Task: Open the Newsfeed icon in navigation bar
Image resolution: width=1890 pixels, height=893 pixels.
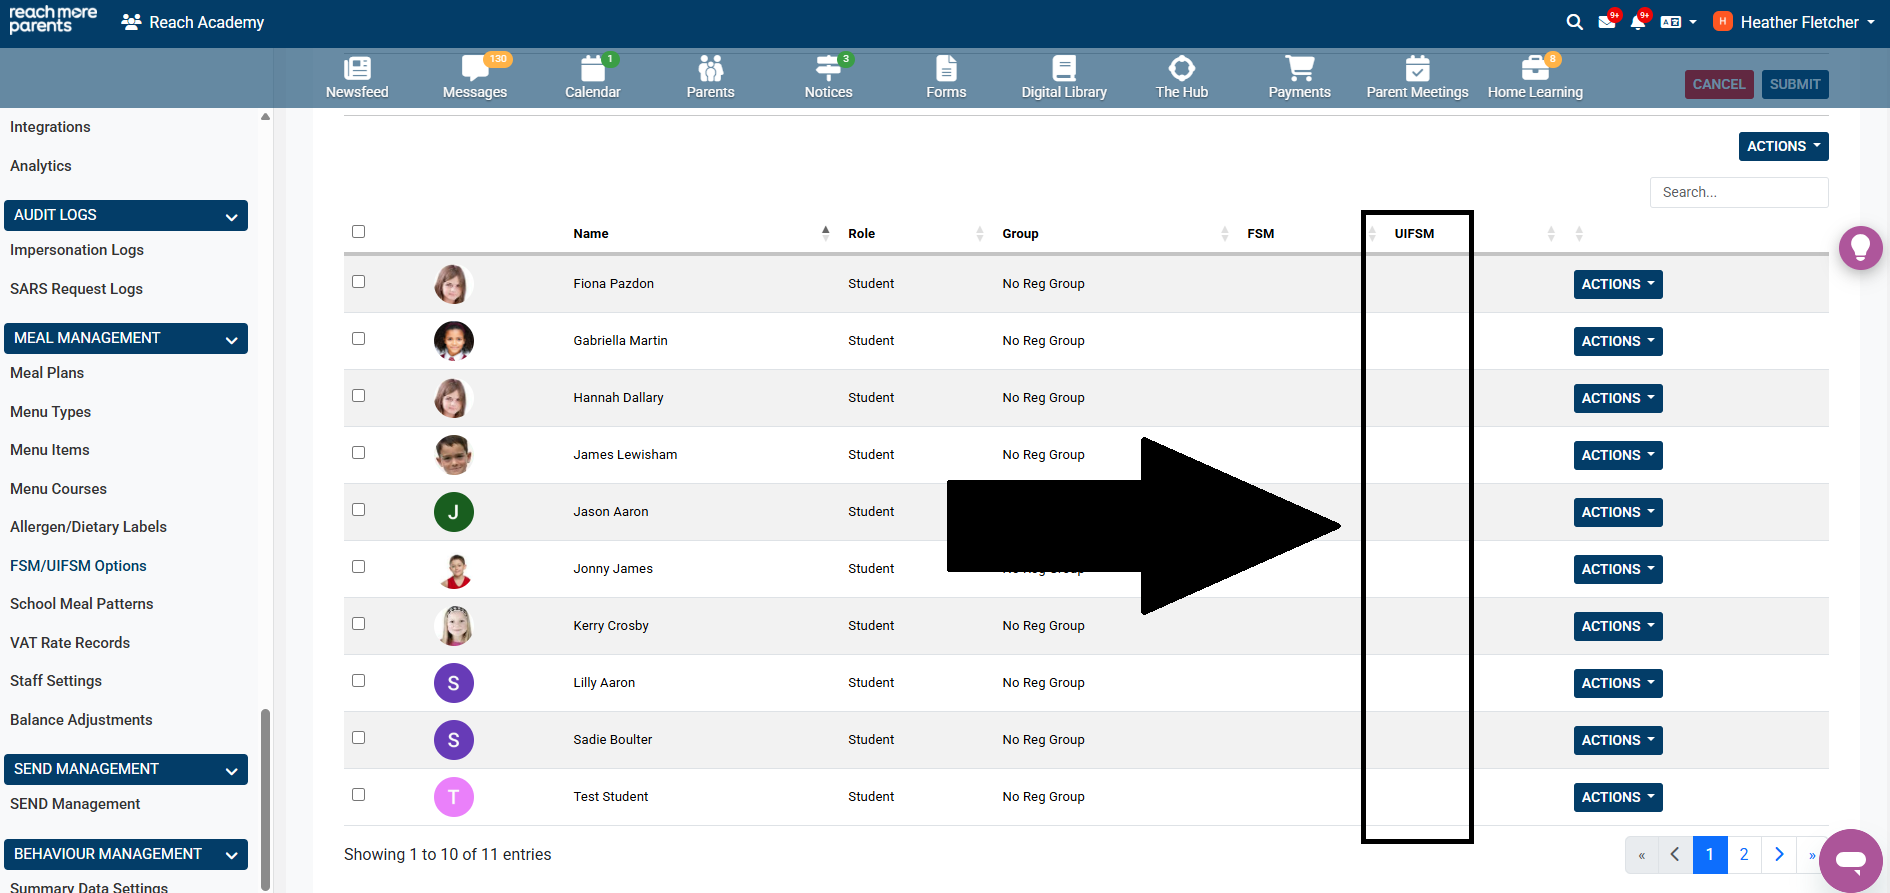Action: [357, 69]
